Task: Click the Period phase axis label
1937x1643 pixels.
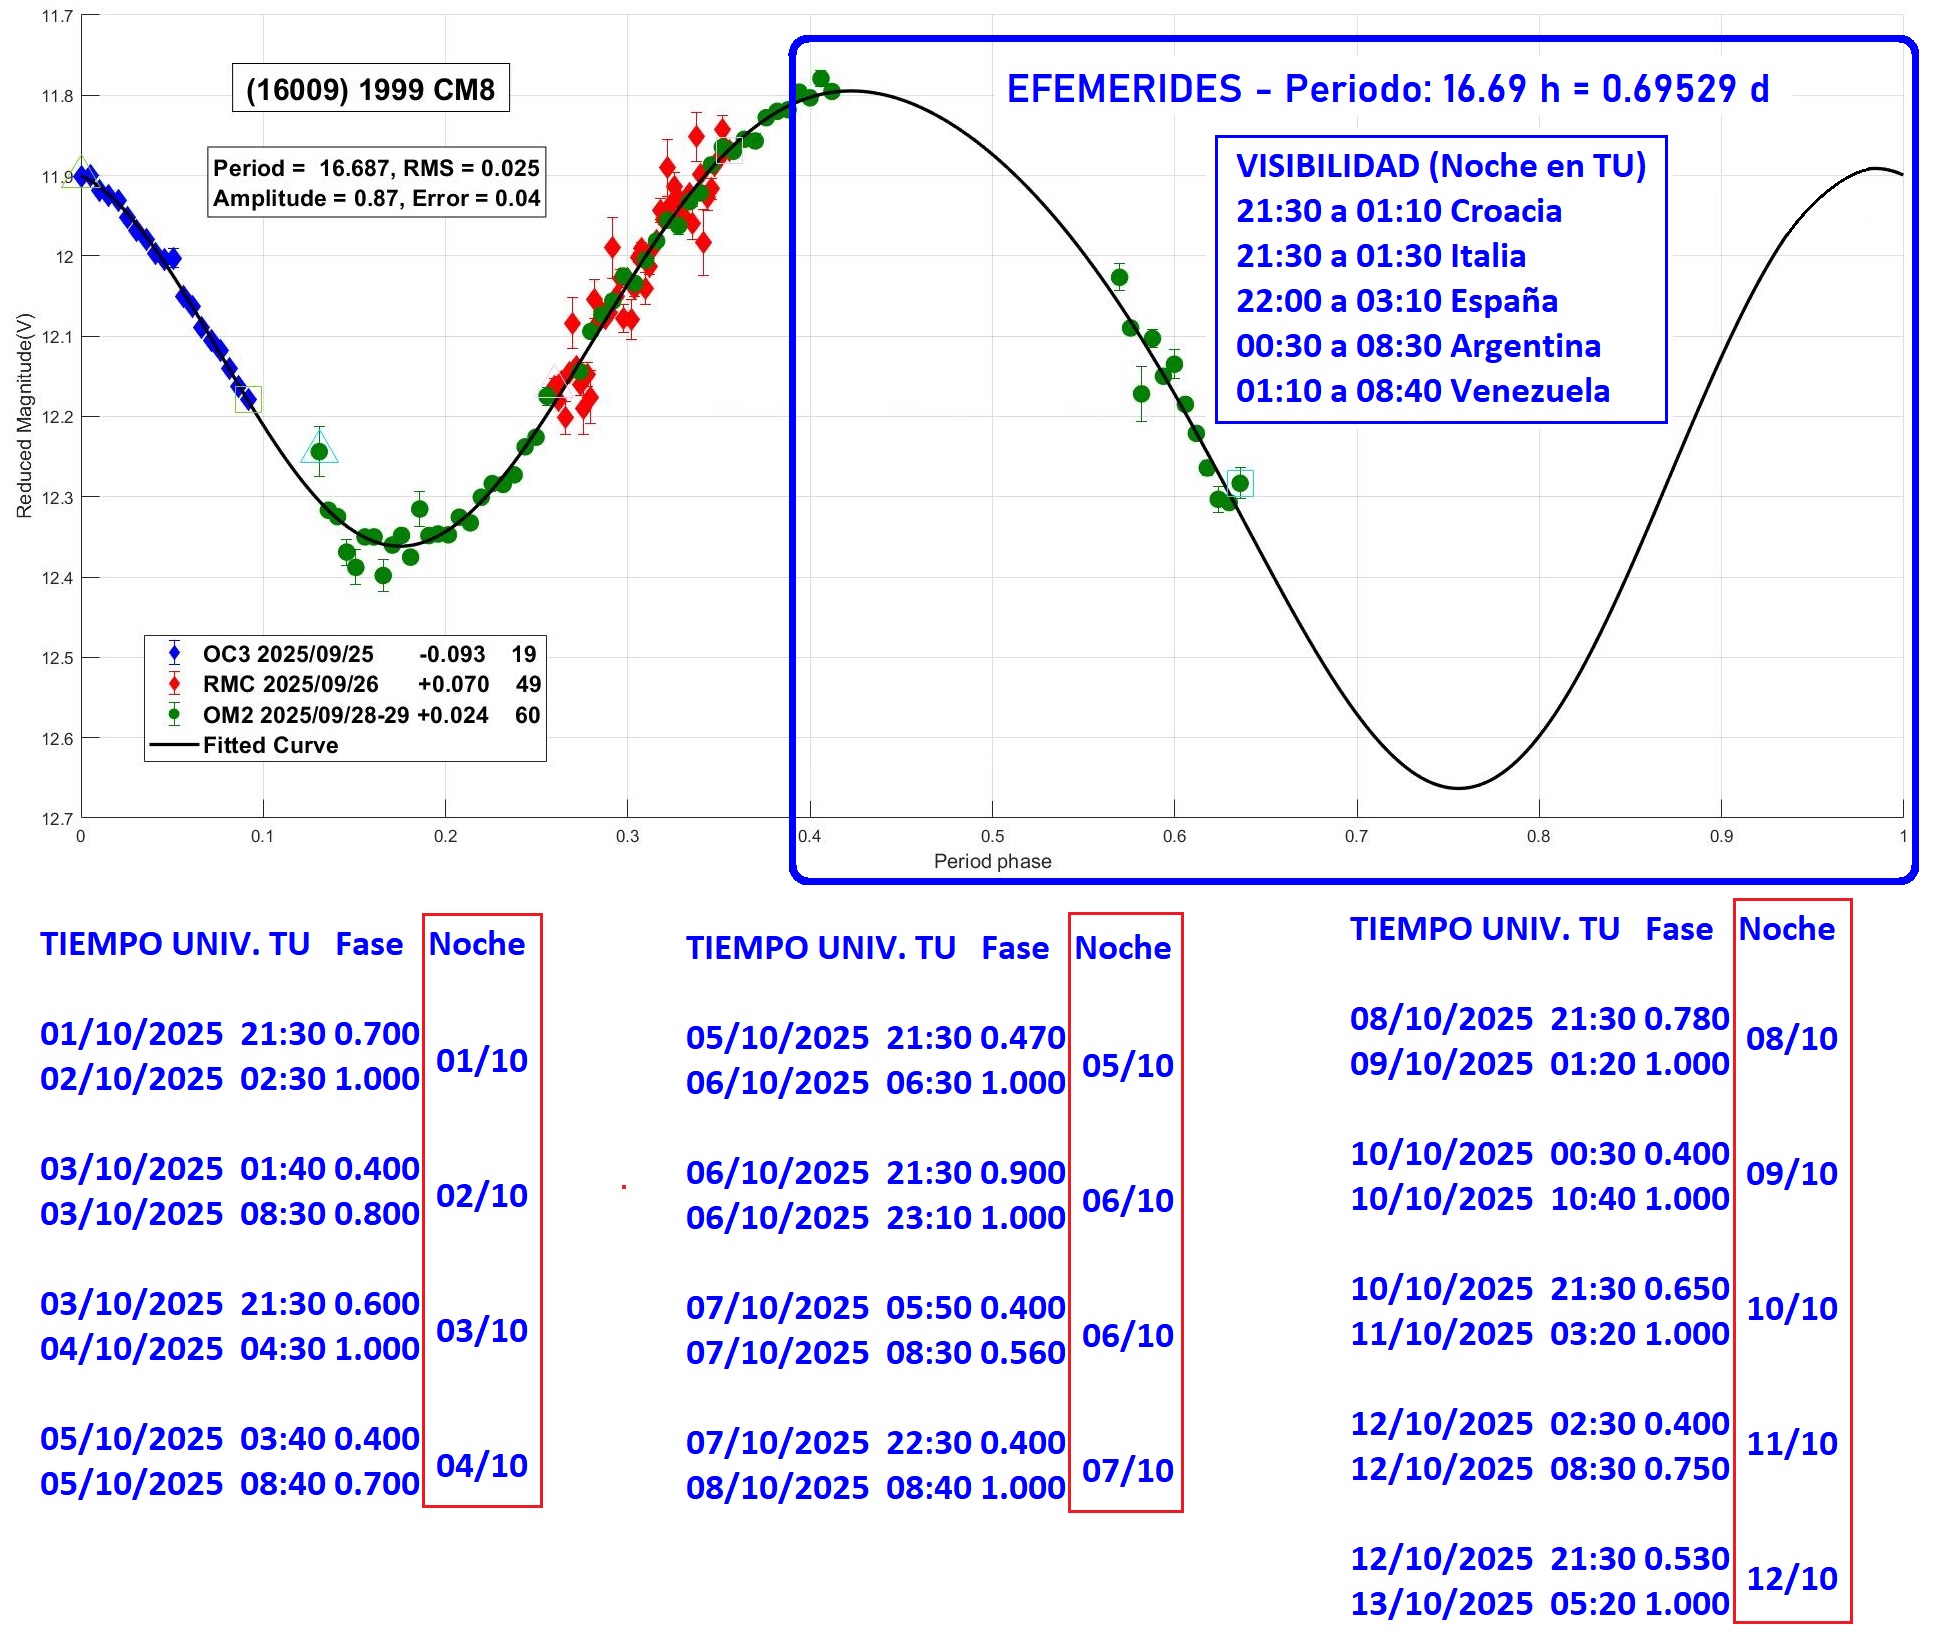Action: (x=992, y=861)
